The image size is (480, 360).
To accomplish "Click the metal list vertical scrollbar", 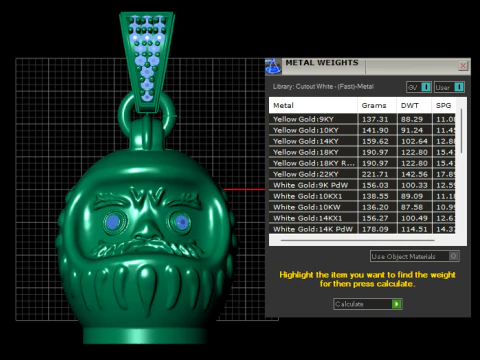I will (461, 131).
